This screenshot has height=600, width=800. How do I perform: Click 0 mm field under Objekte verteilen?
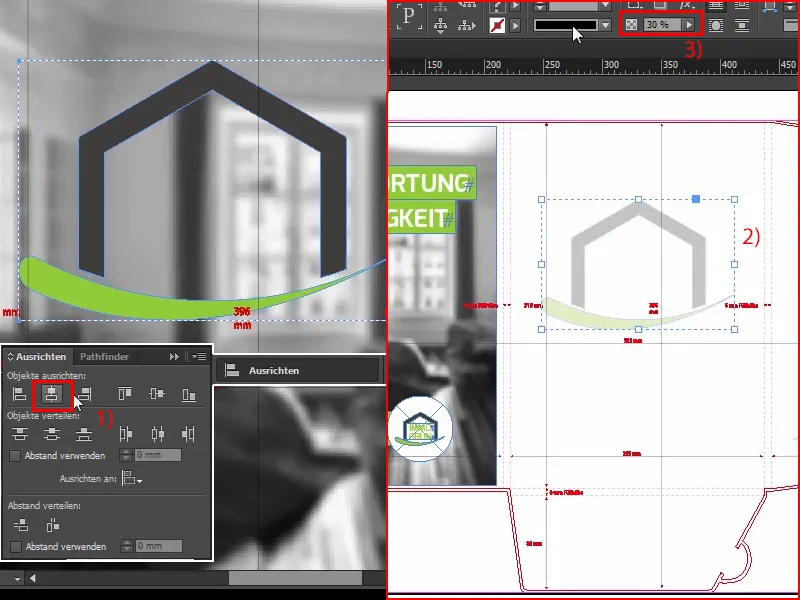pos(158,455)
